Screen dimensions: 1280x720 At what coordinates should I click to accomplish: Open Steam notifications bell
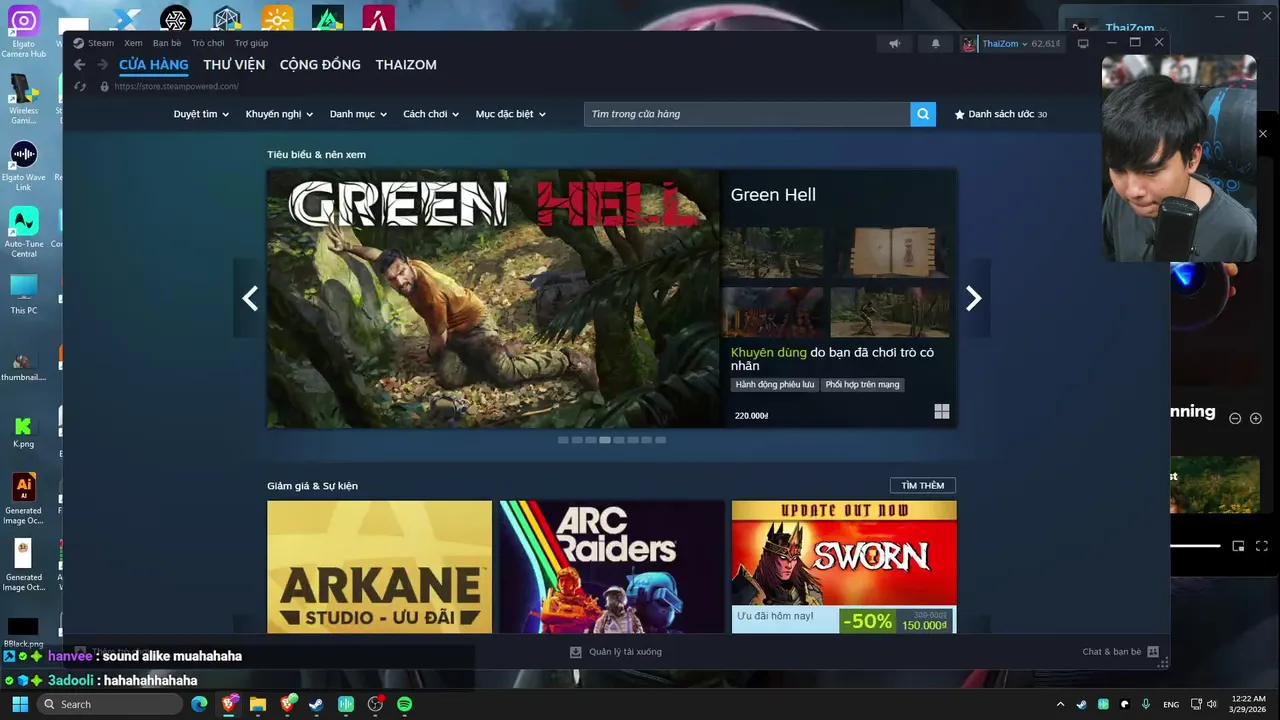click(x=936, y=44)
